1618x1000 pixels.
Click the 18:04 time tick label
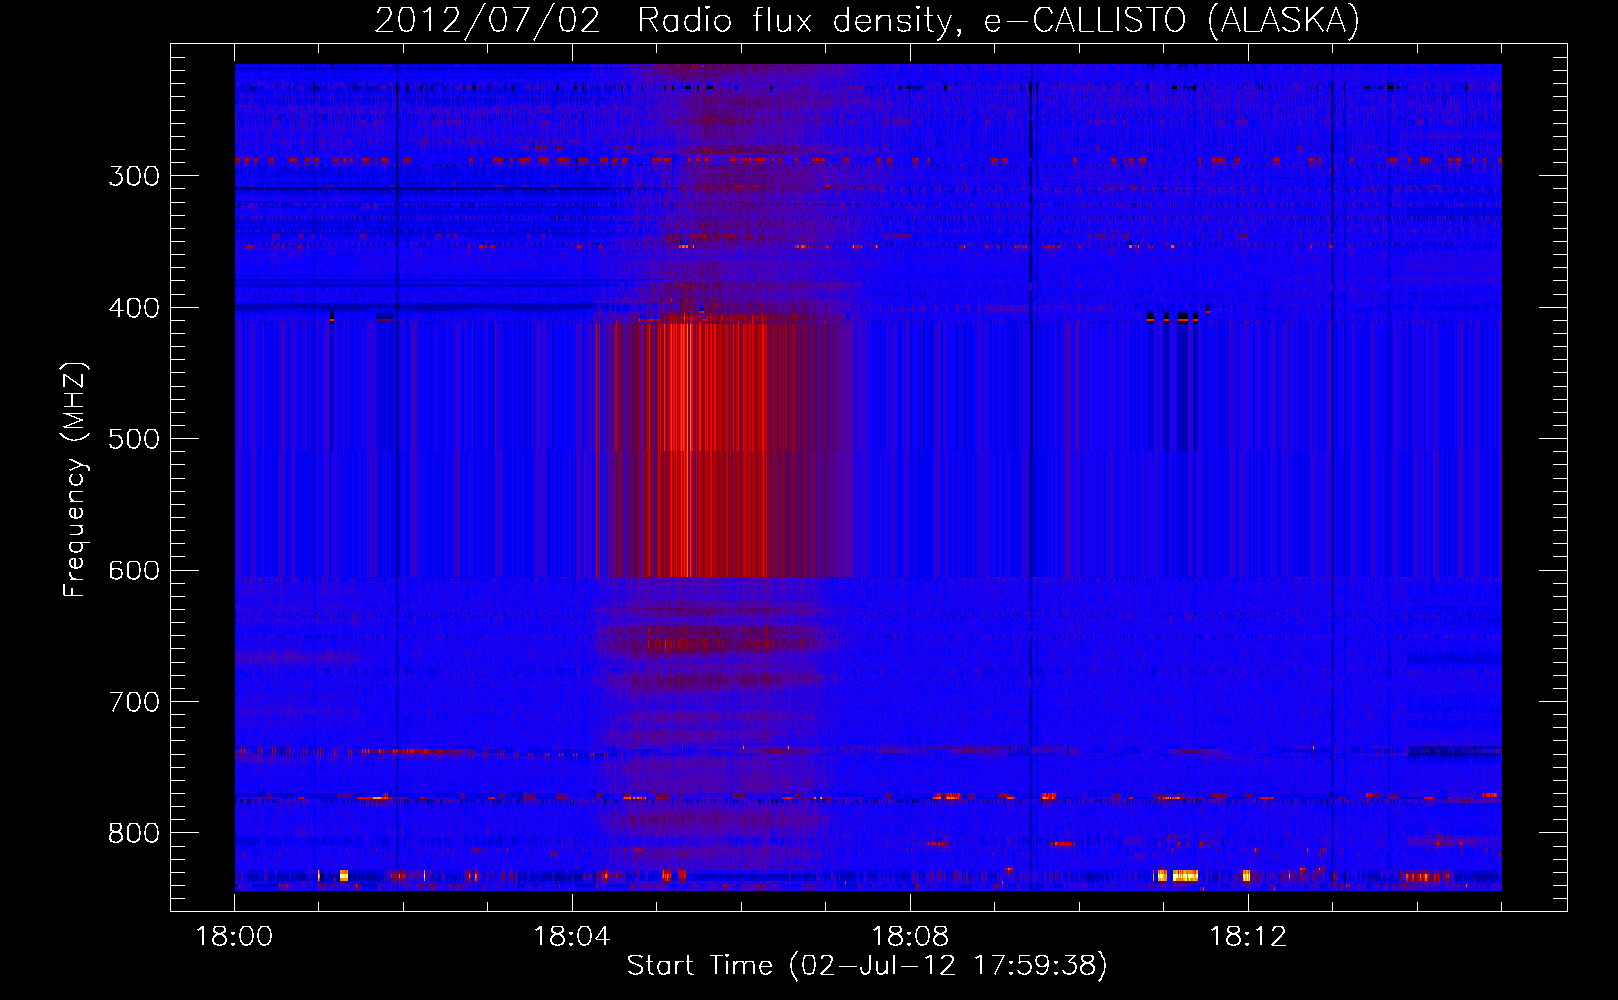point(572,937)
